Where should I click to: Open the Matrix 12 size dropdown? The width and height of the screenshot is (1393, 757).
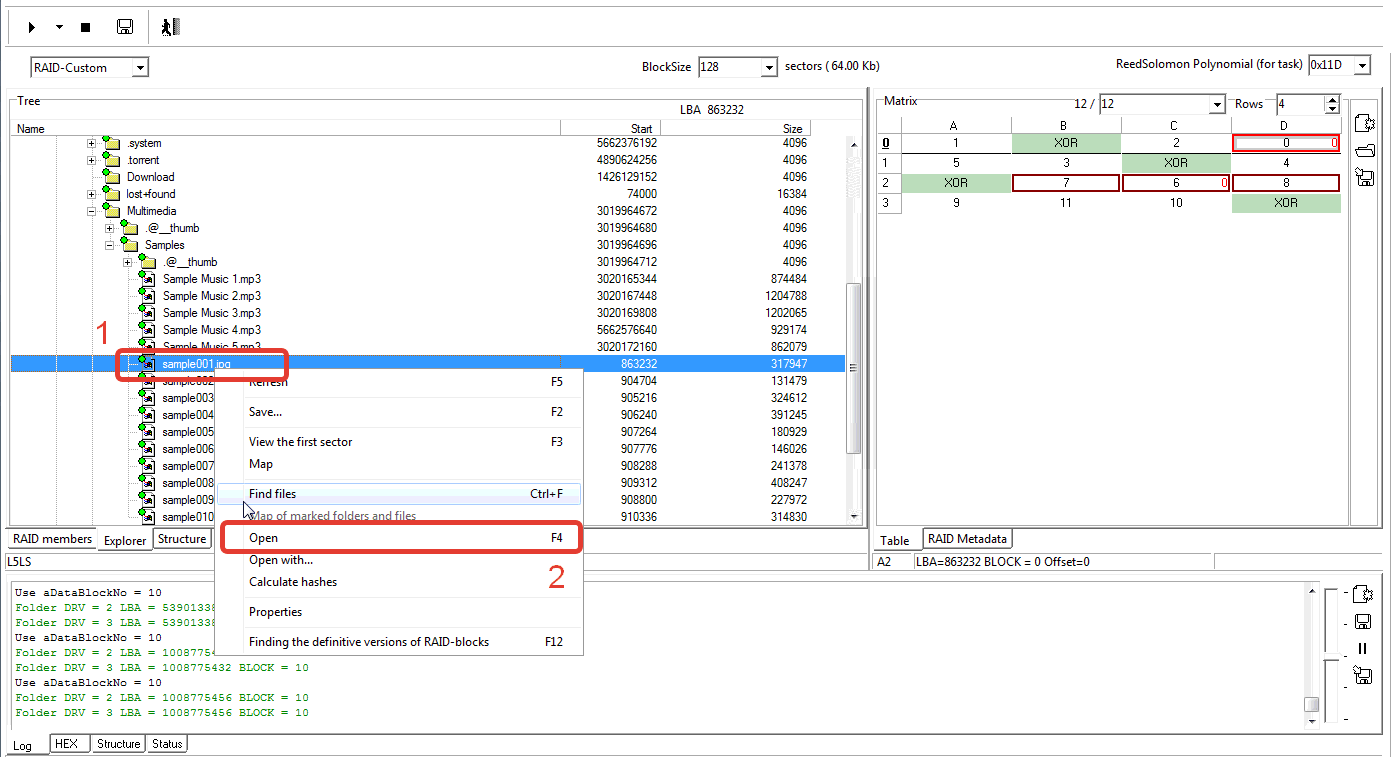point(1216,104)
